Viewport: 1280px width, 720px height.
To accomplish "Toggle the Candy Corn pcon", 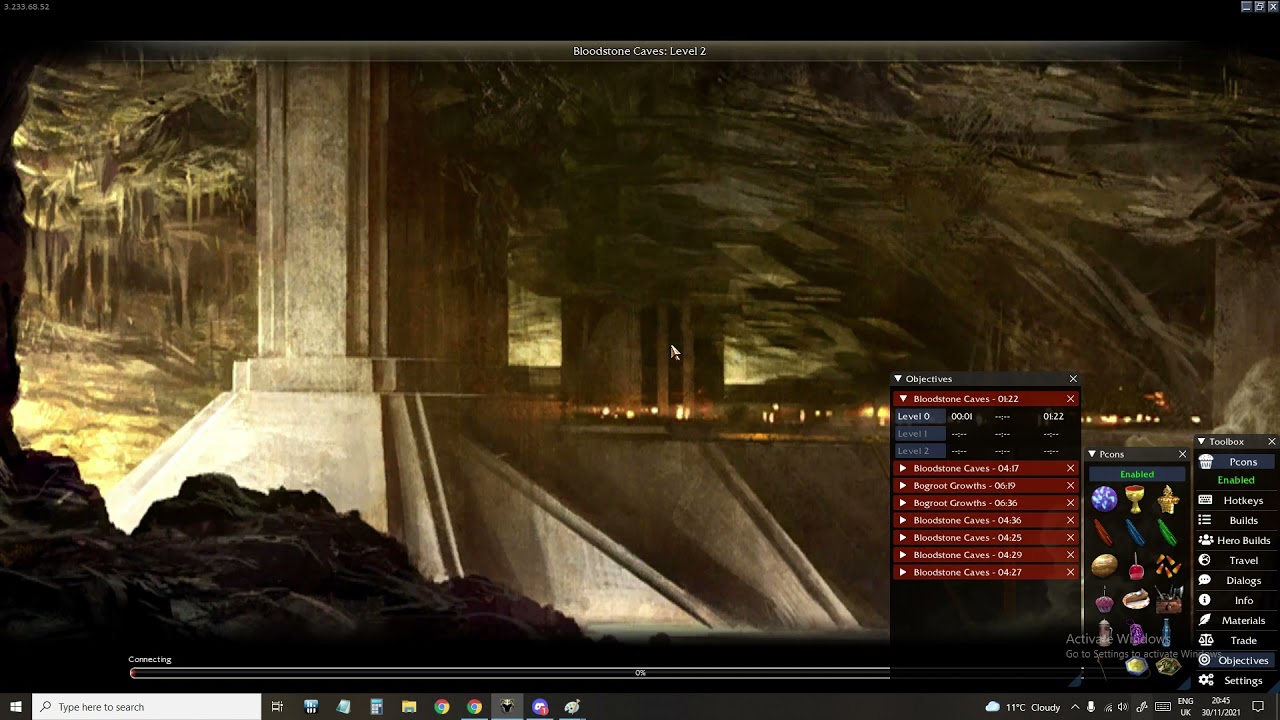I will point(1168,566).
